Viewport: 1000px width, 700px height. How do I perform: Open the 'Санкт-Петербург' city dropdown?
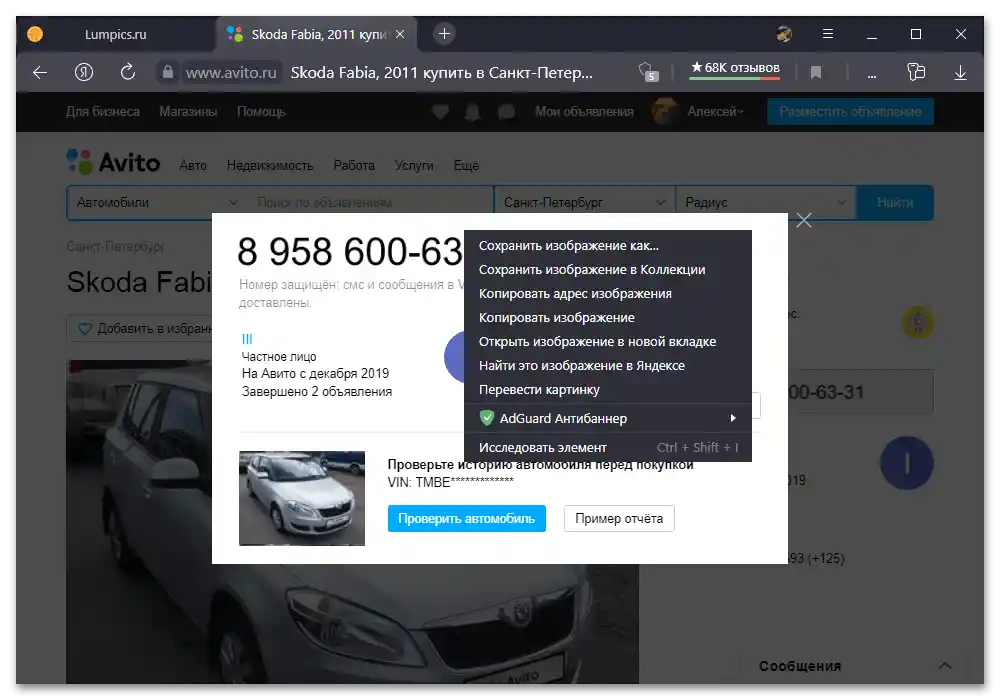point(585,203)
